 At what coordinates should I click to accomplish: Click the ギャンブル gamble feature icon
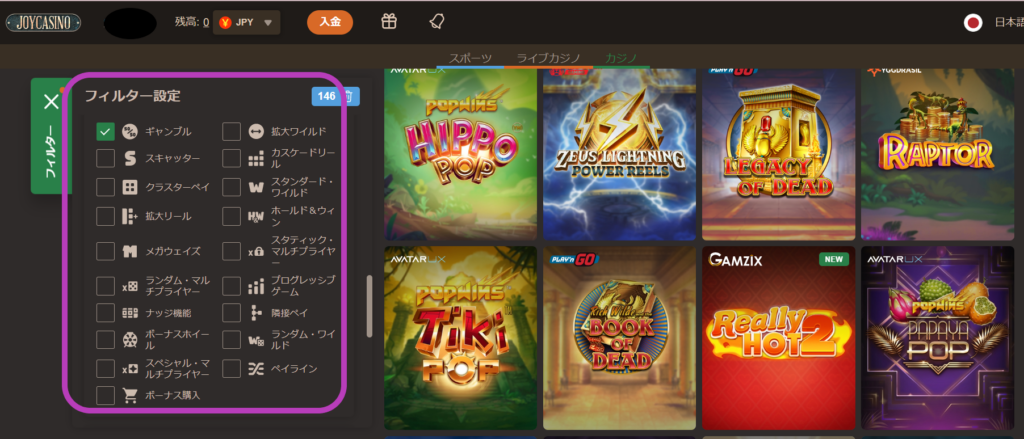pyautogui.click(x=130, y=131)
